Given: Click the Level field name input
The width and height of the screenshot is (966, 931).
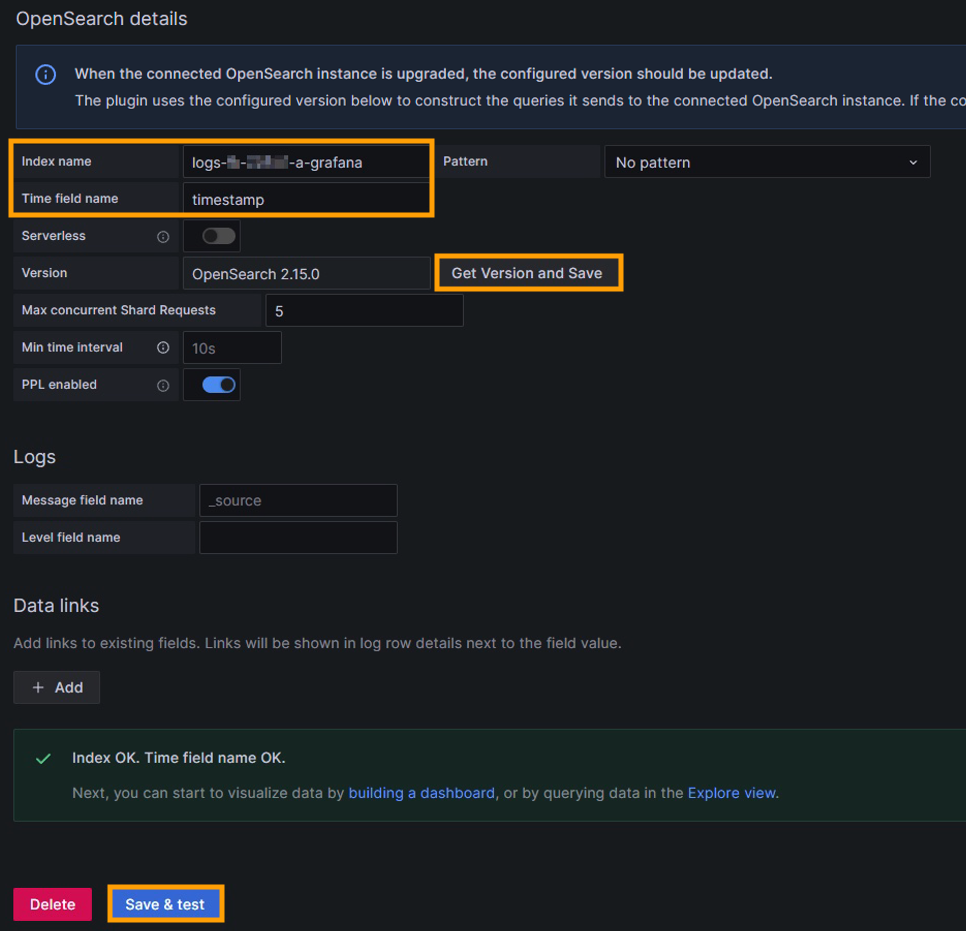Looking at the screenshot, I should click(x=298, y=537).
